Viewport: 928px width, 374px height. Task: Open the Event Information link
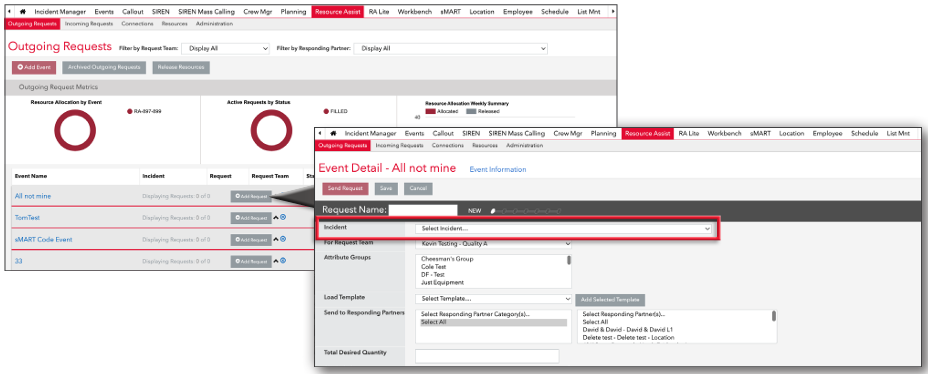click(498, 170)
